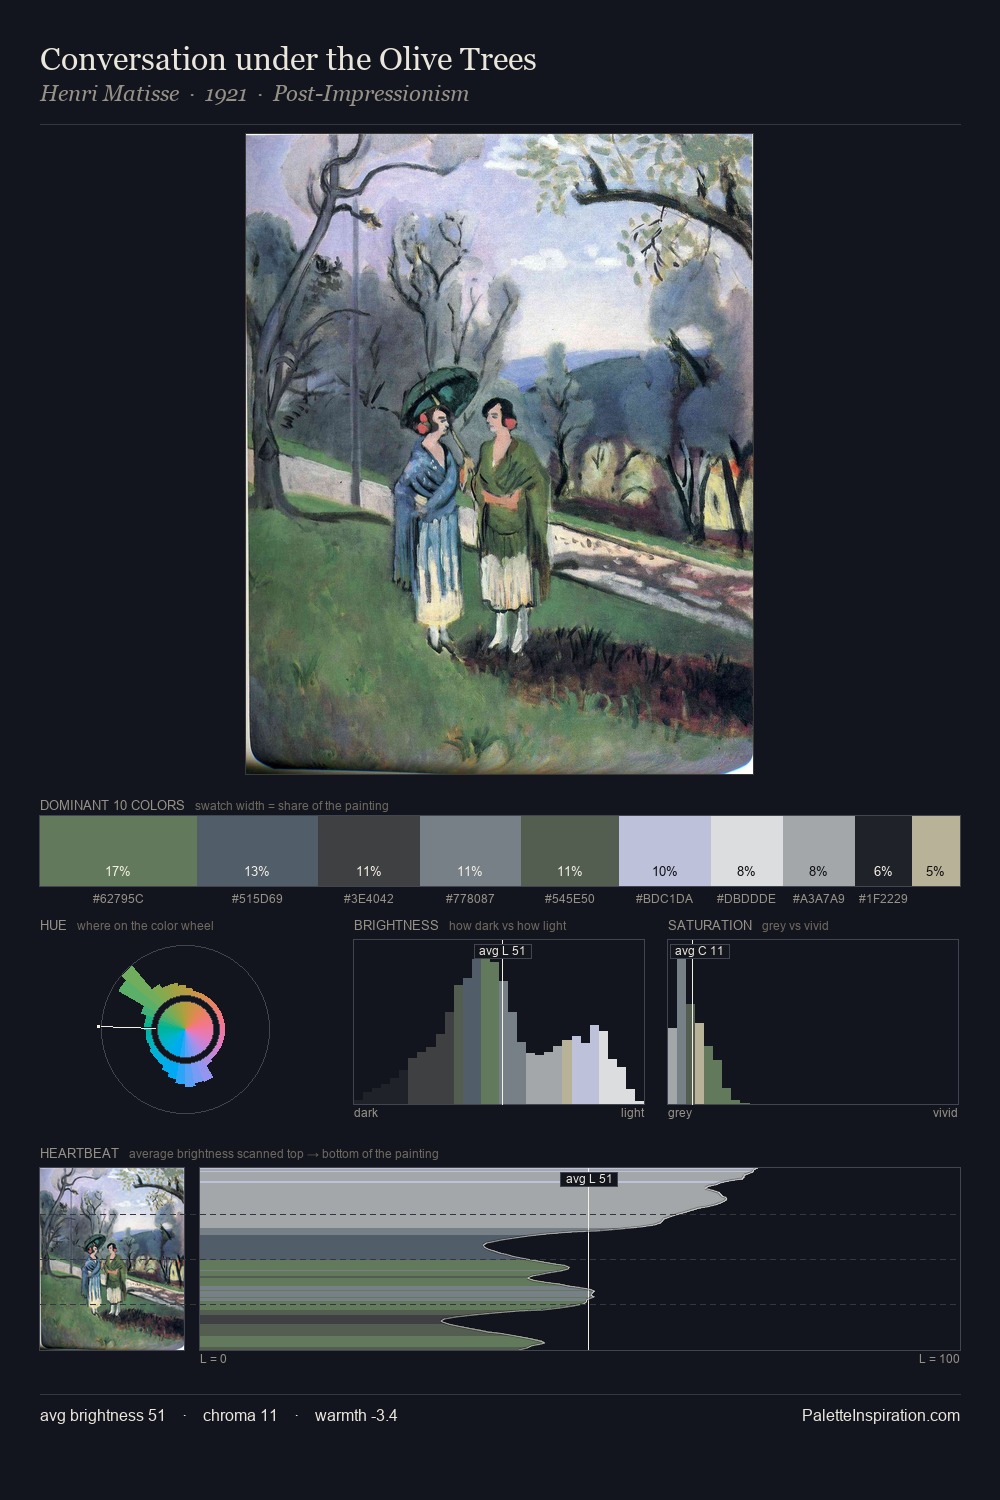Viewport: 1000px width, 1500px height.
Task: Select the mid grey #A3A7A9 swatch
Action: (x=819, y=851)
